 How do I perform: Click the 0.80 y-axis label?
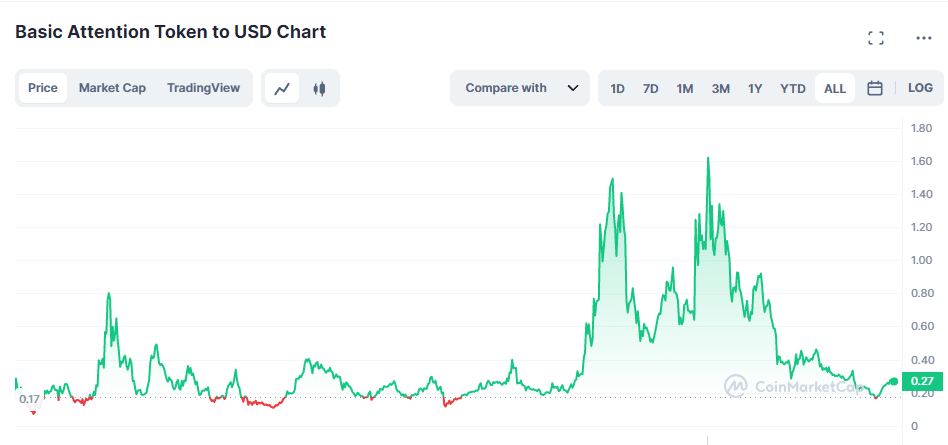pos(924,294)
